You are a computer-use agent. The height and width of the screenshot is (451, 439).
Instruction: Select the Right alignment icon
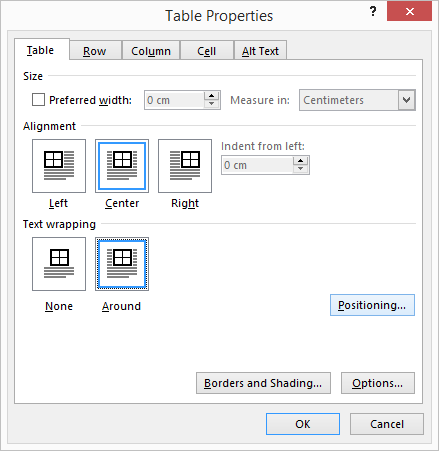(x=185, y=166)
